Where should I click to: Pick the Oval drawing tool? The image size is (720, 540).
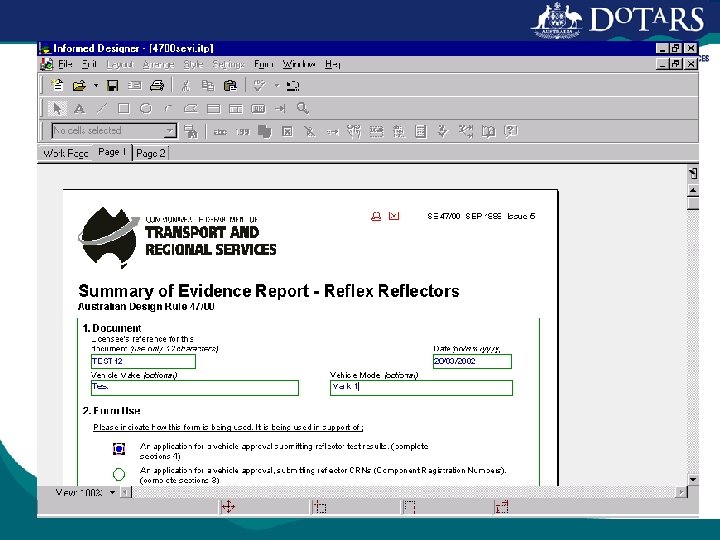(x=146, y=108)
